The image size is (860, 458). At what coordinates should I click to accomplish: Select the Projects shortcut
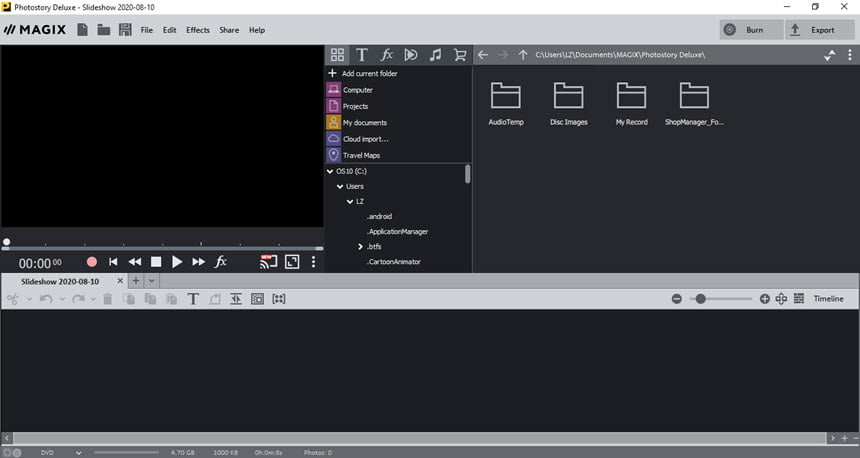click(x=348, y=106)
